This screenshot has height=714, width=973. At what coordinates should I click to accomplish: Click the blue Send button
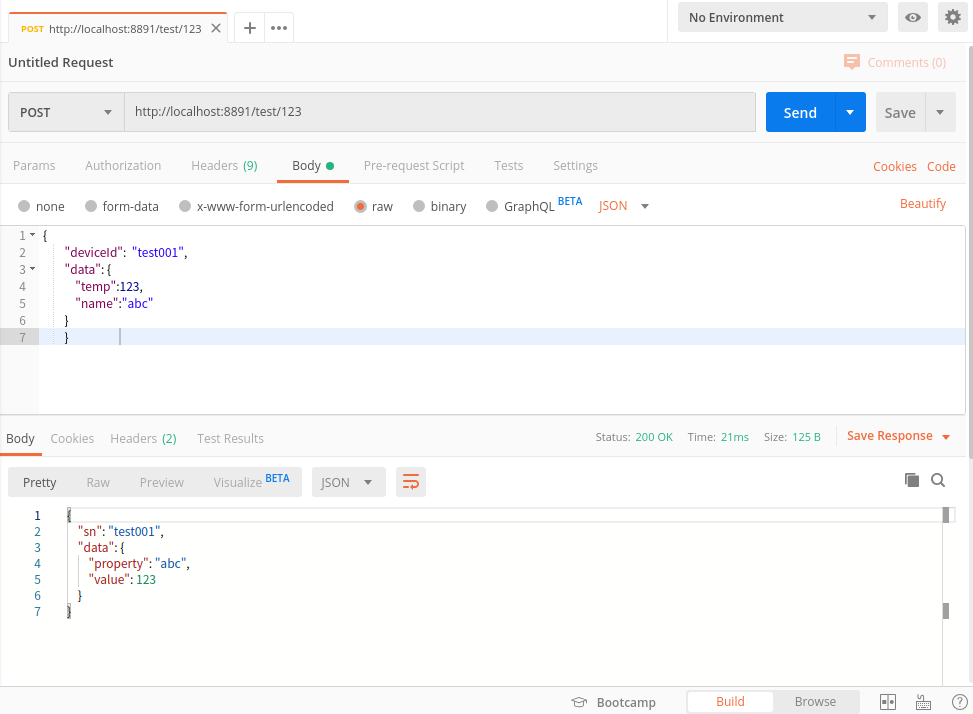point(800,112)
